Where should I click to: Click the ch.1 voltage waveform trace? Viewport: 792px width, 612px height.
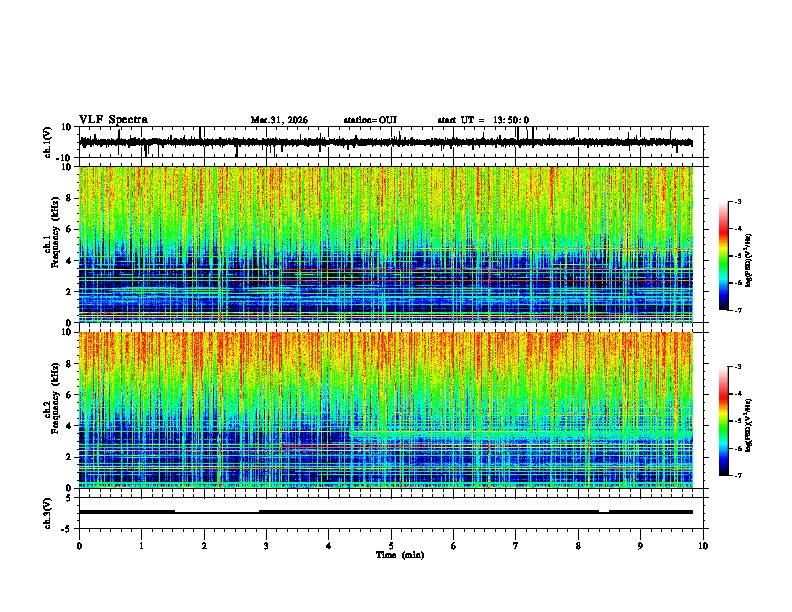tap(386, 142)
